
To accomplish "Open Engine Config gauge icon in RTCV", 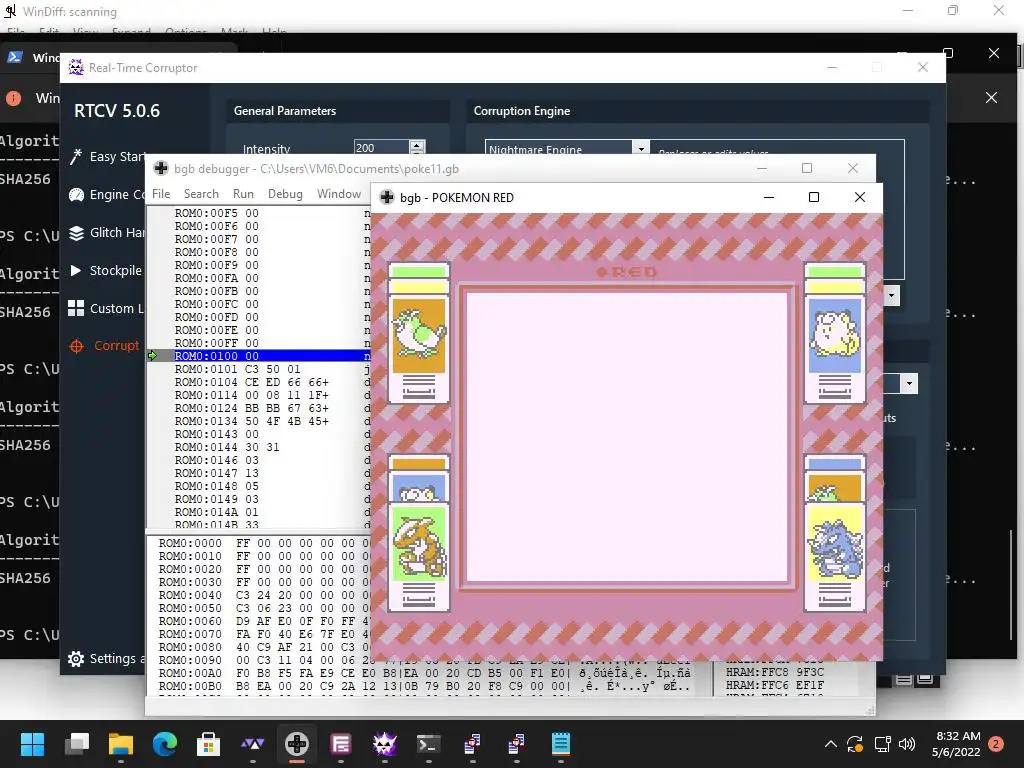I will tap(76, 195).
